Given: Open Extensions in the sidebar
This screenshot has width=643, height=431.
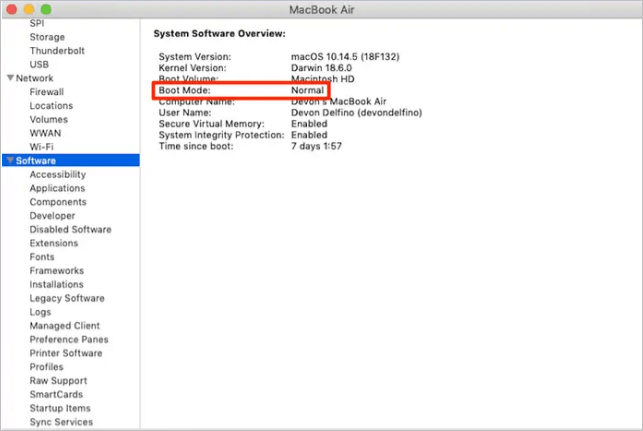Looking at the screenshot, I should point(53,243).
